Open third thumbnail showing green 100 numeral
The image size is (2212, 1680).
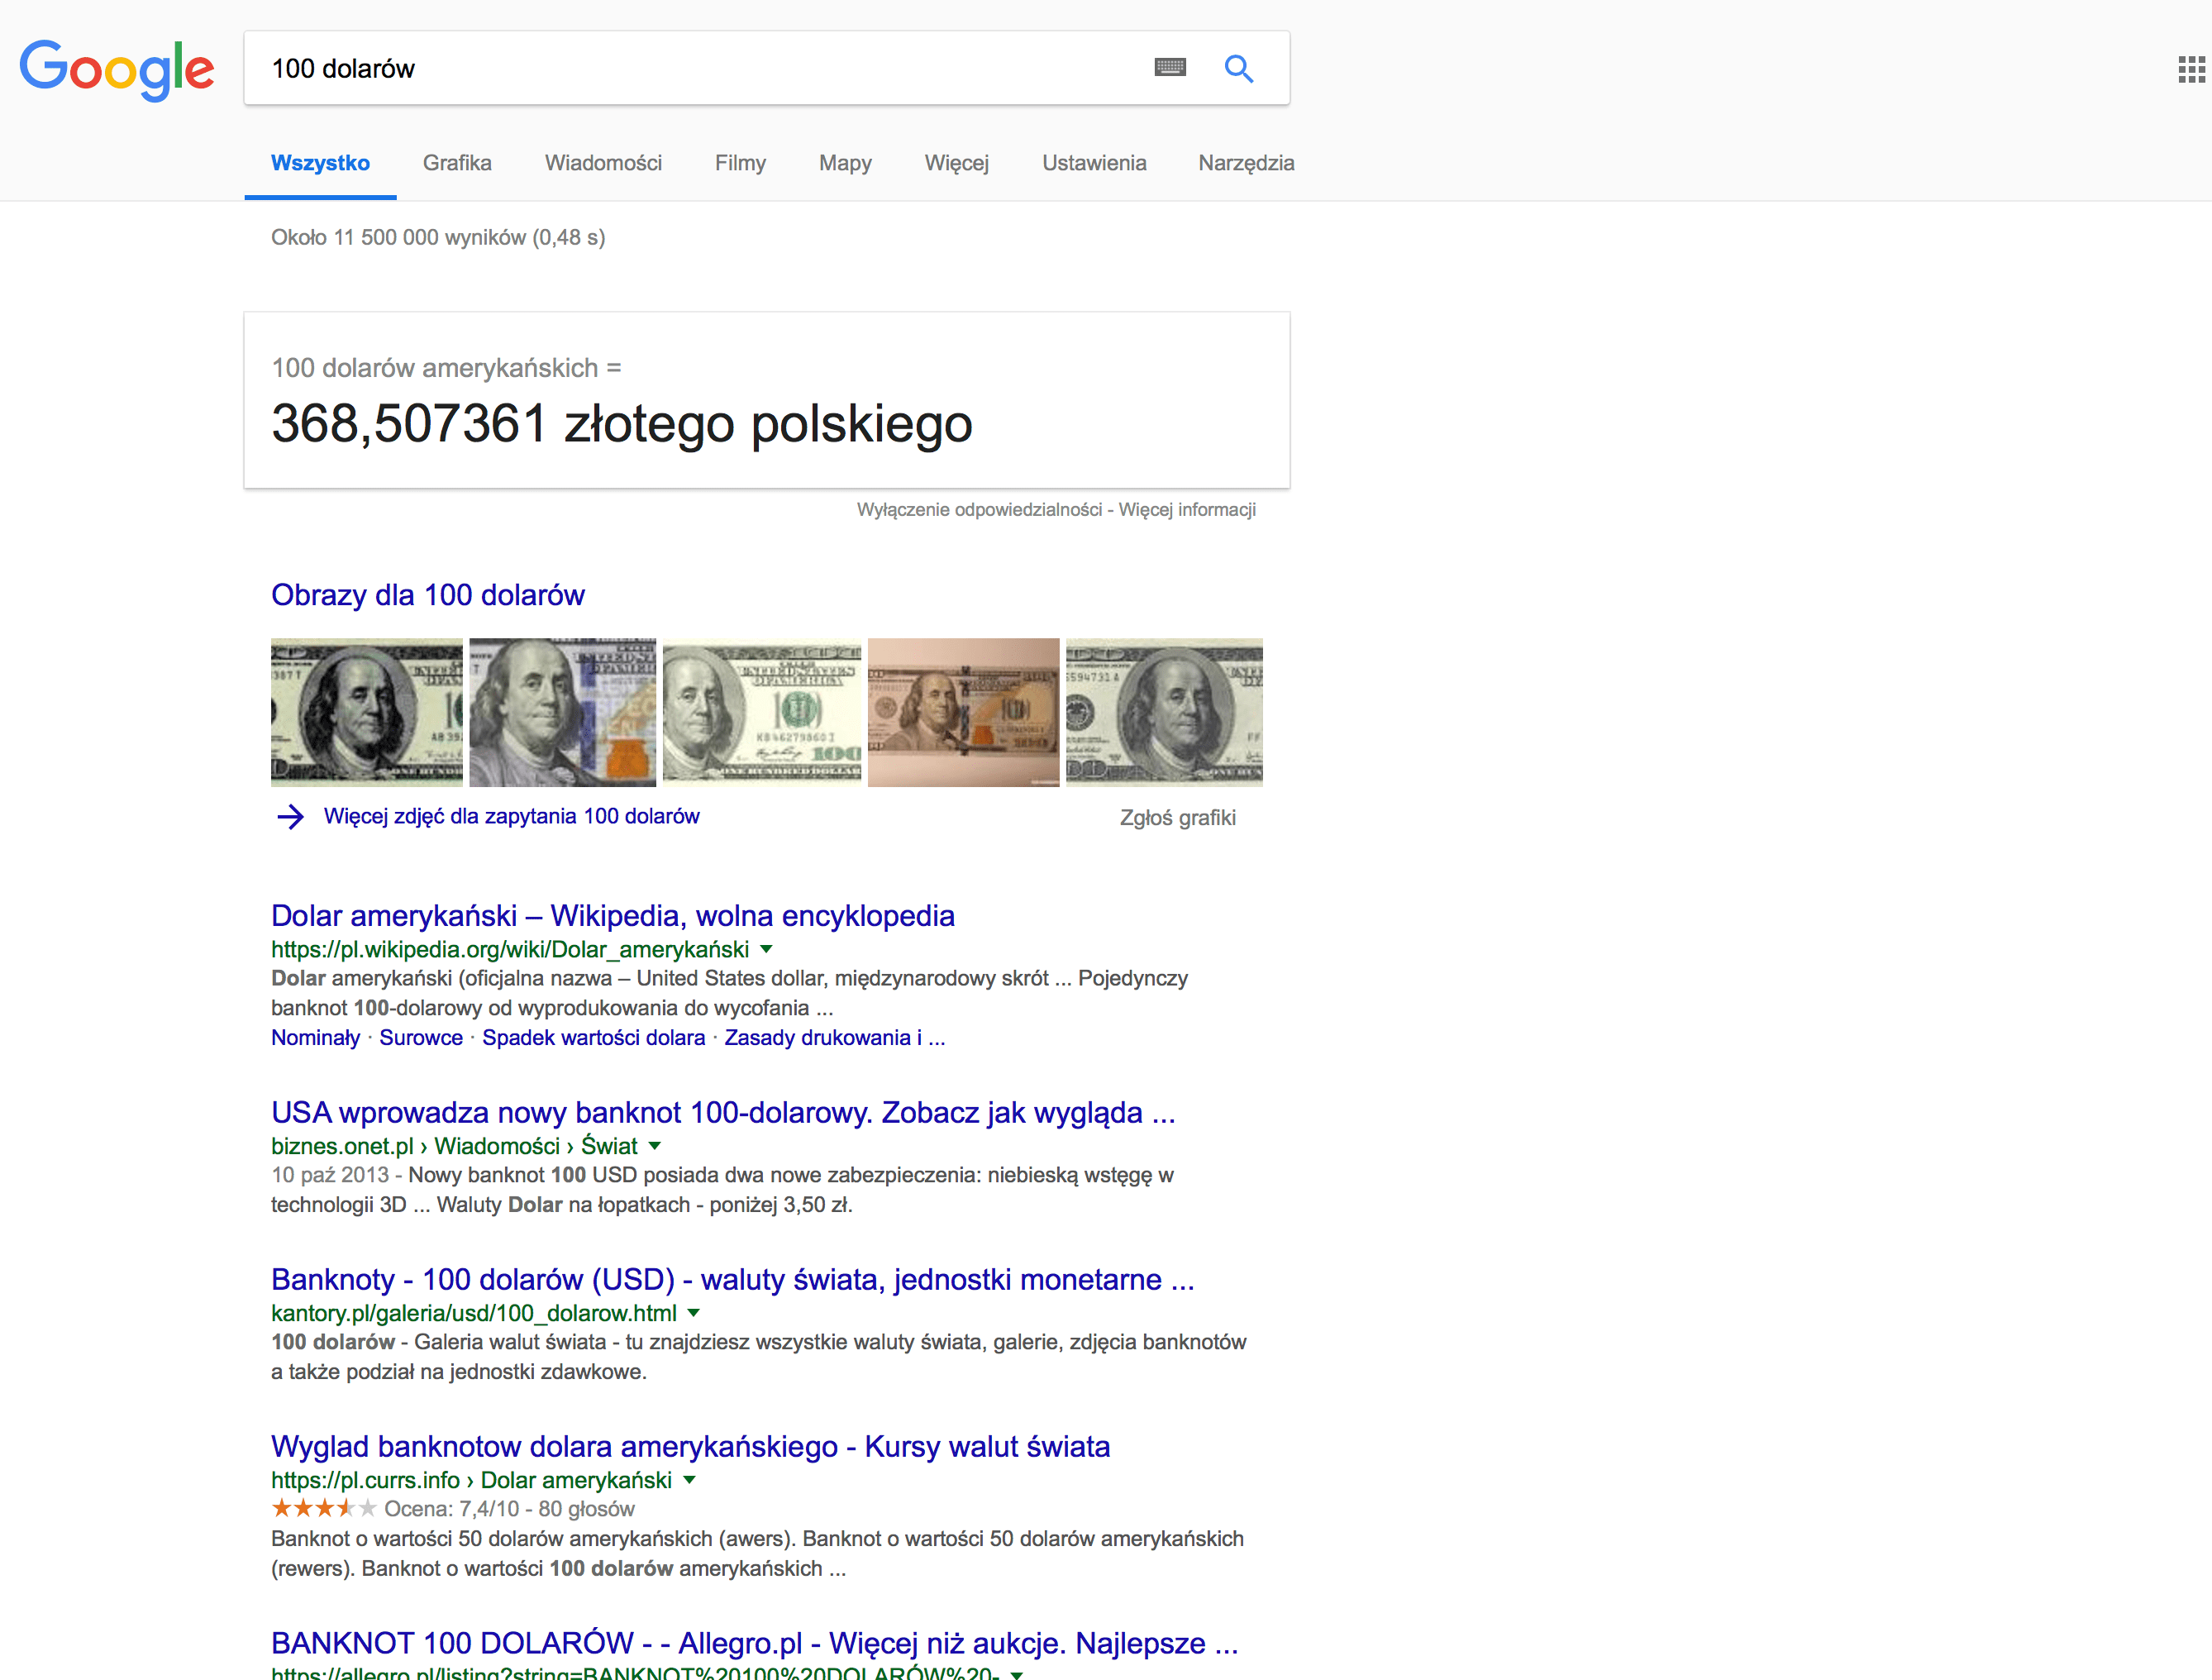click(762, 712)
